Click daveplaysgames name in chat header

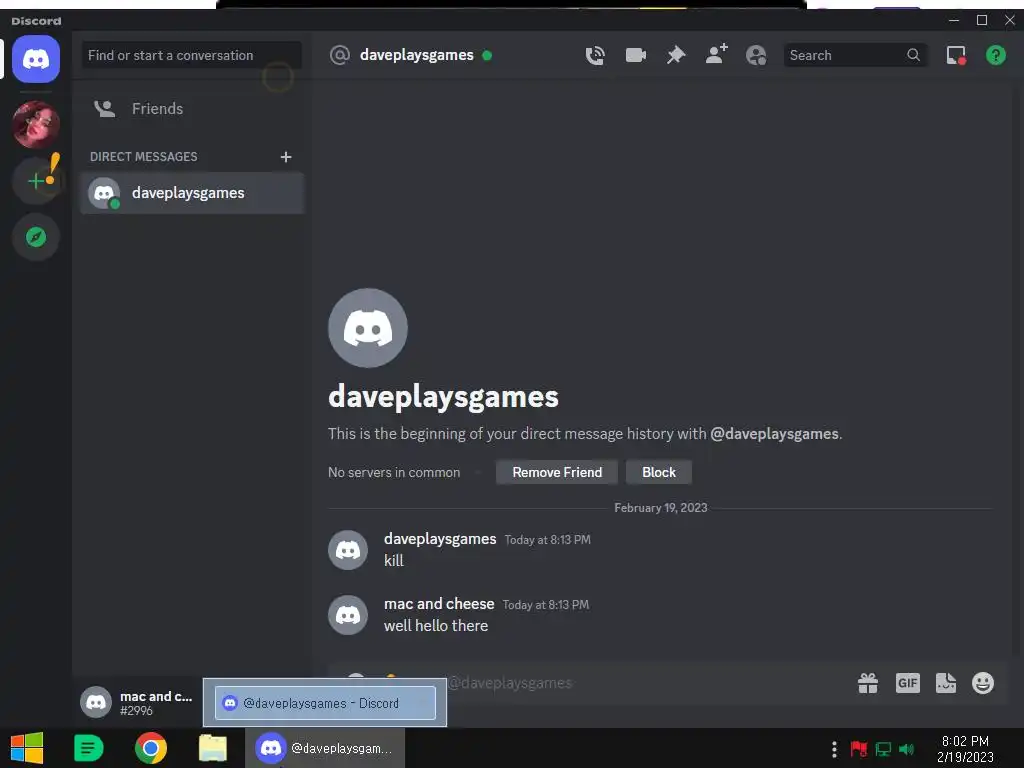(417, 56)
